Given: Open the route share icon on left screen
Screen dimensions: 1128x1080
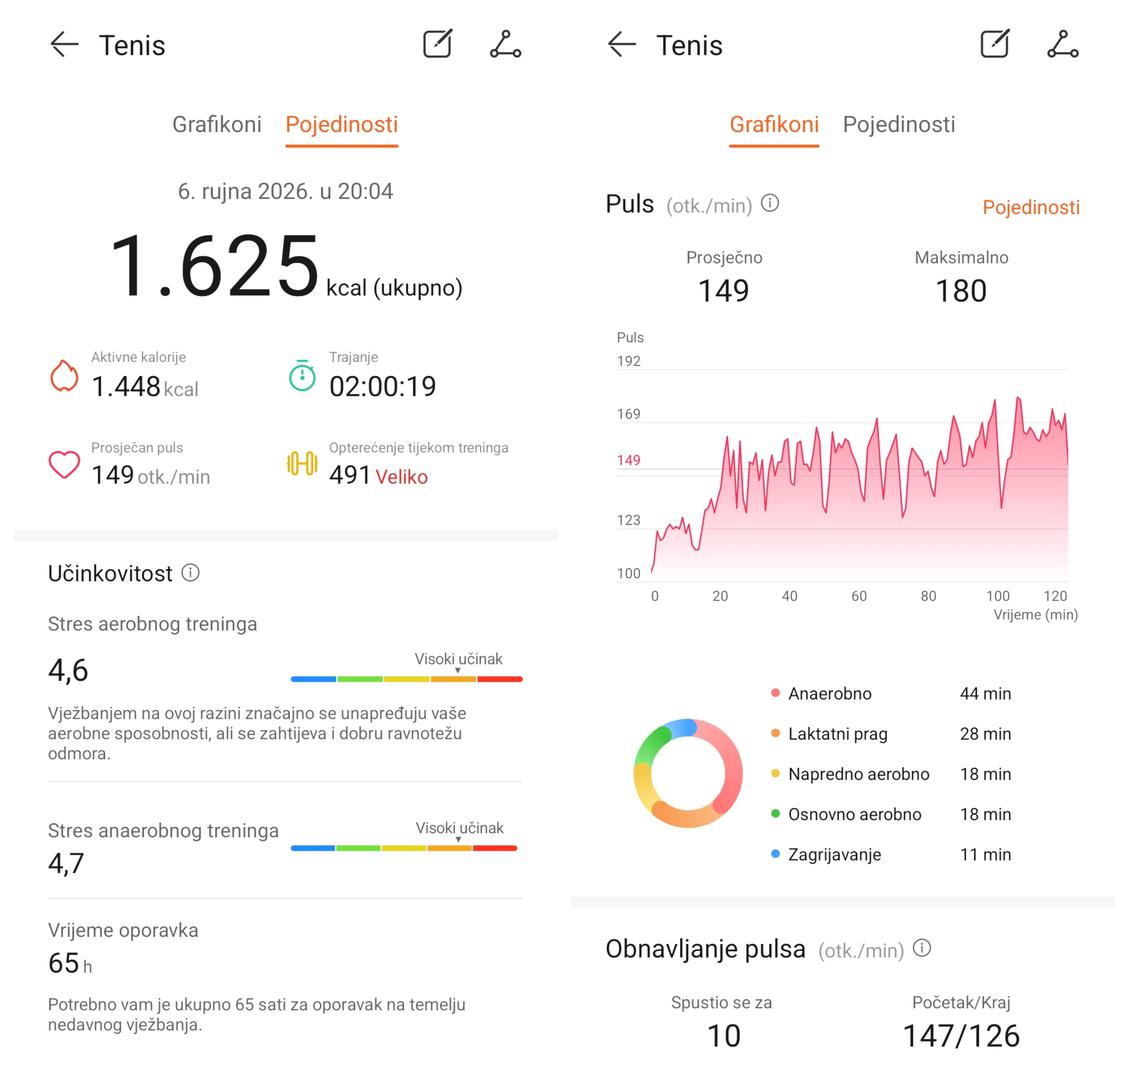Looking at the screenshot, I should (x=505, y=44).
